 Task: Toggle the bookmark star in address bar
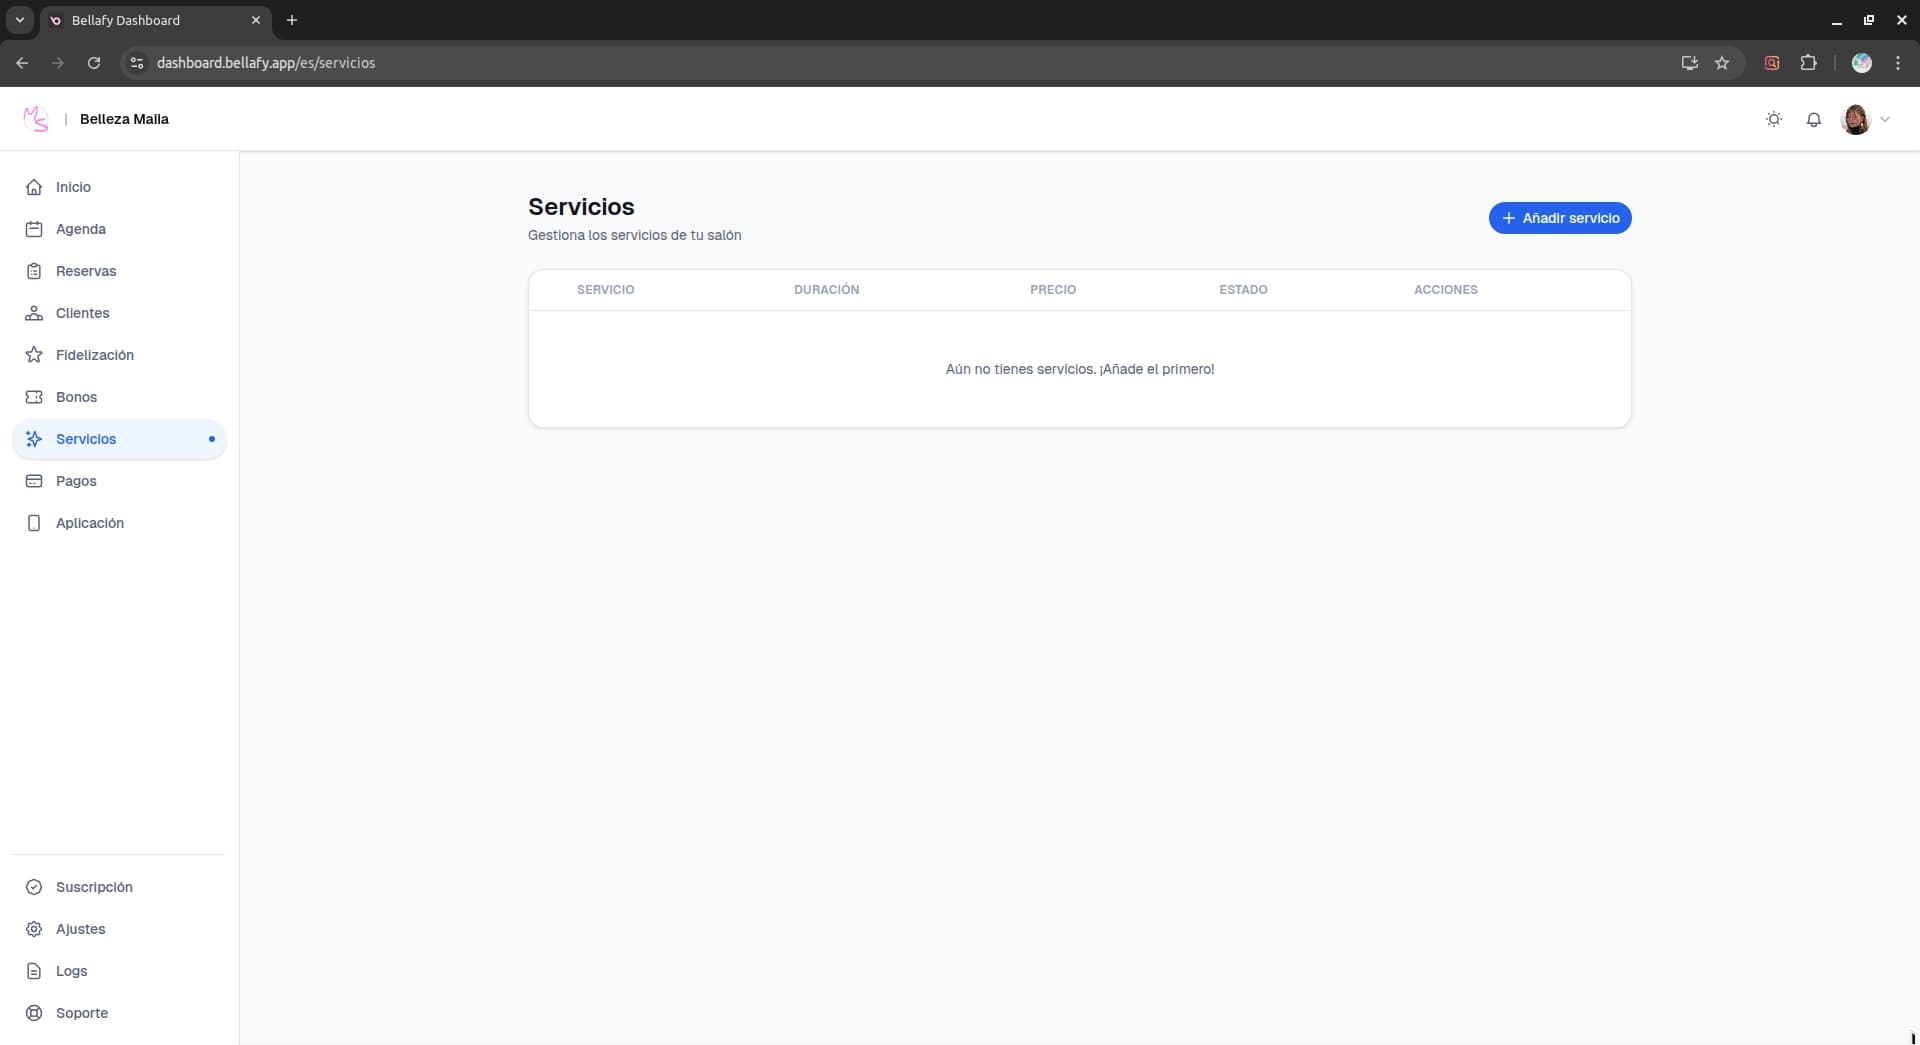1723,62
